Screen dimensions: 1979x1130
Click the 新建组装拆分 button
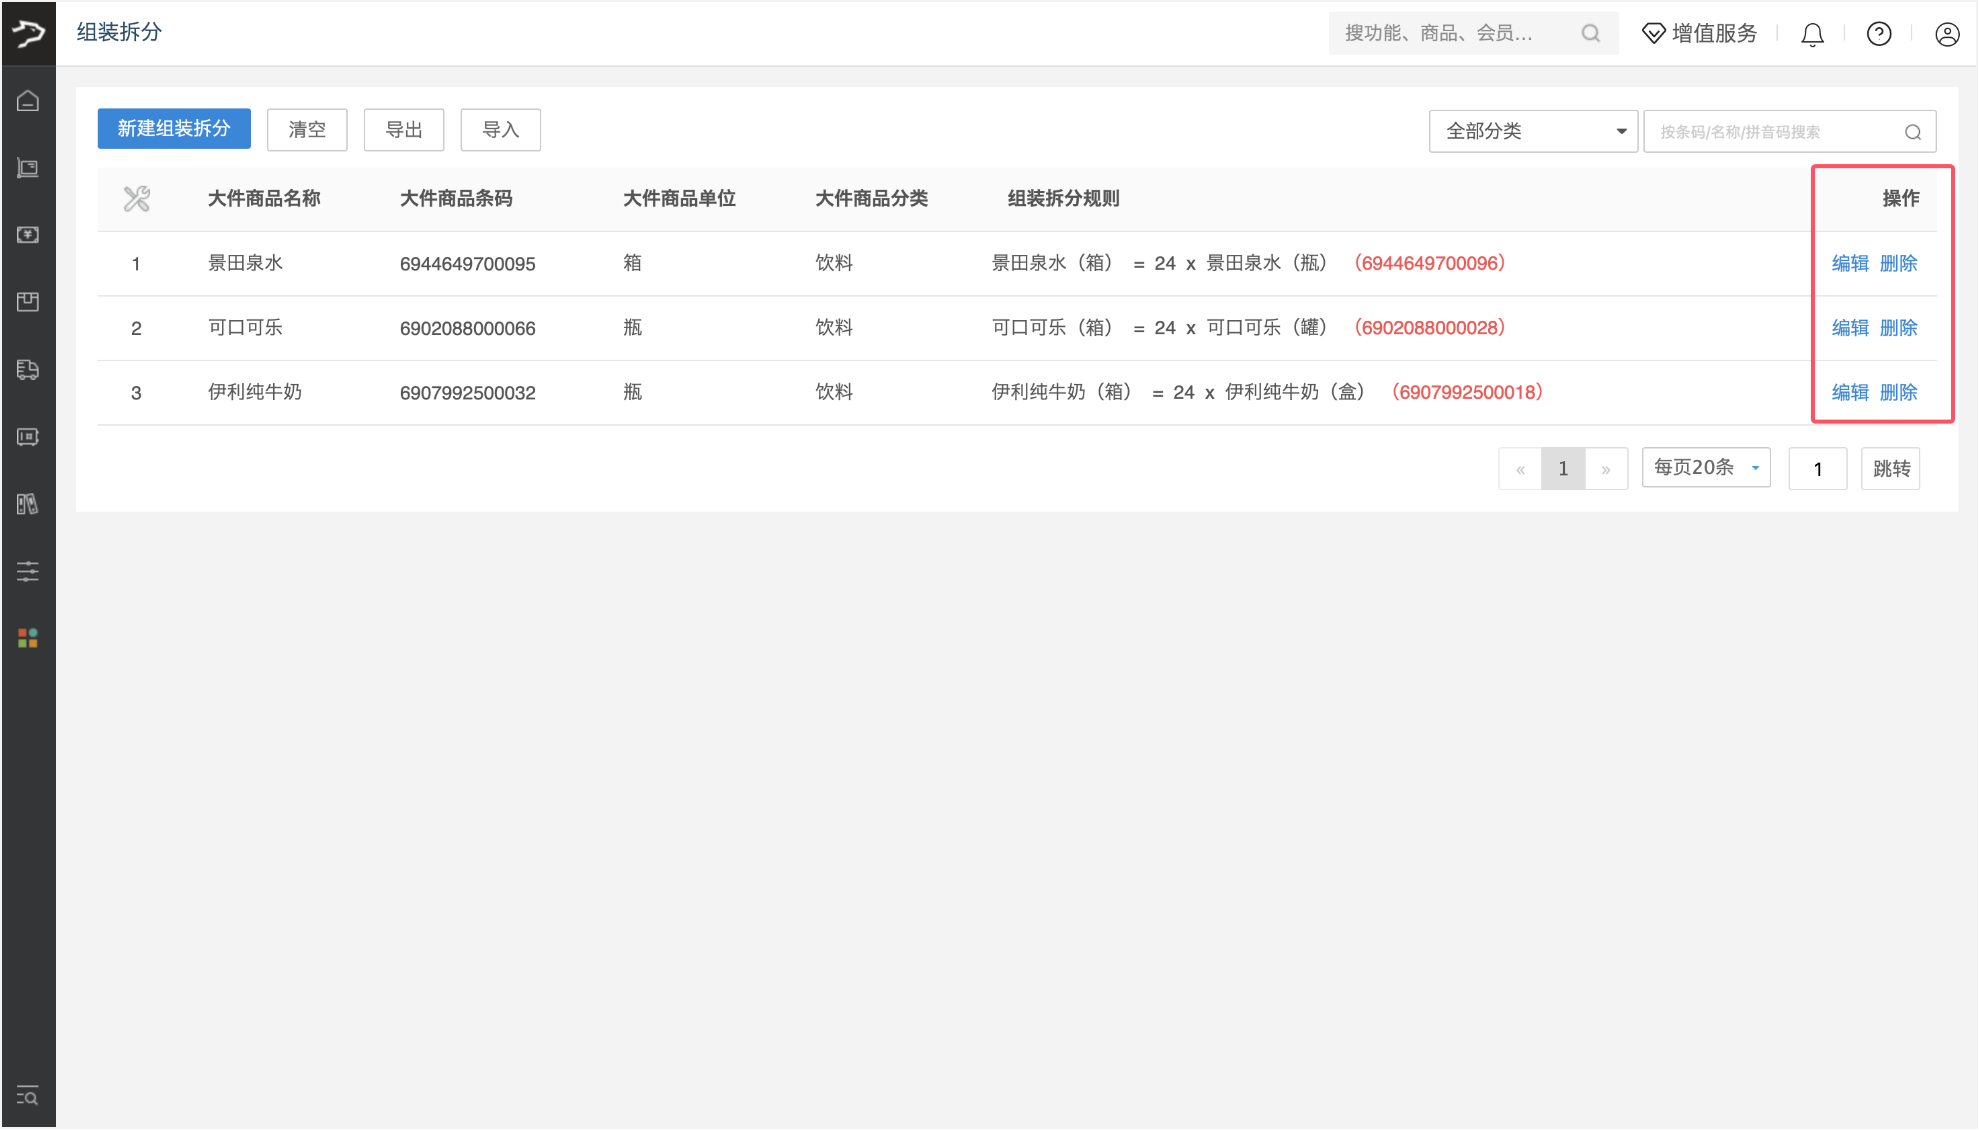click(x=174, y=129)
